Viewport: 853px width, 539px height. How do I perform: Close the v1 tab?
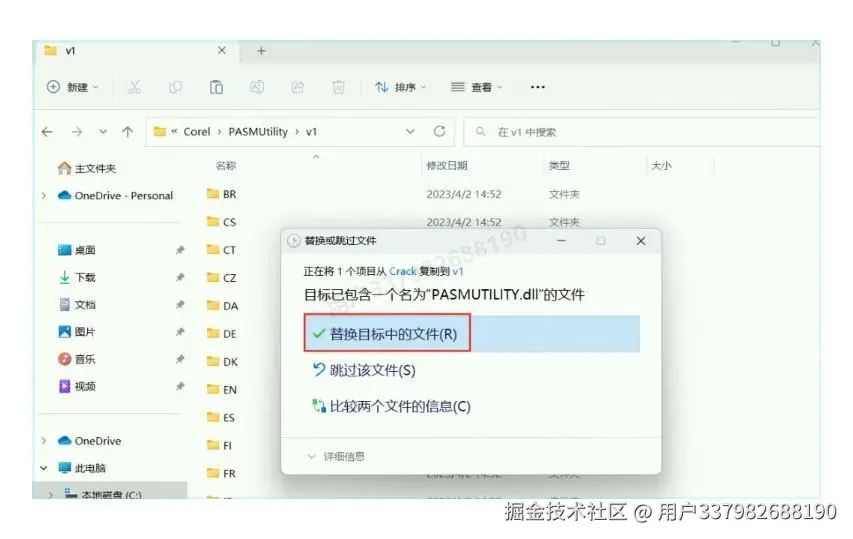coord(221,51)
